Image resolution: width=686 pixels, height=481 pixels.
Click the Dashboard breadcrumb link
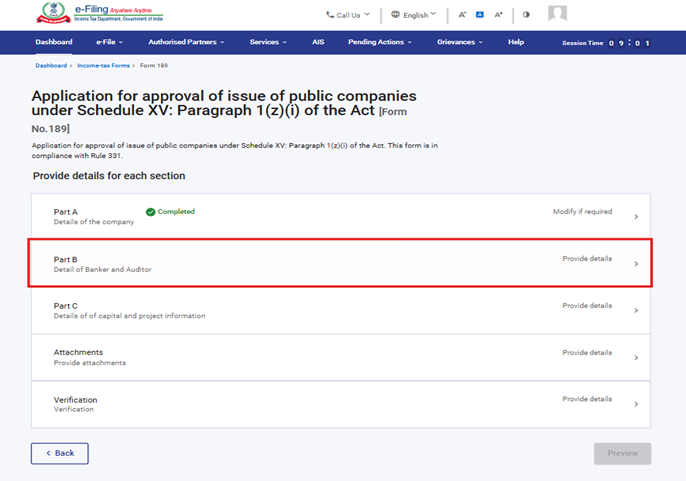[51, 65]
